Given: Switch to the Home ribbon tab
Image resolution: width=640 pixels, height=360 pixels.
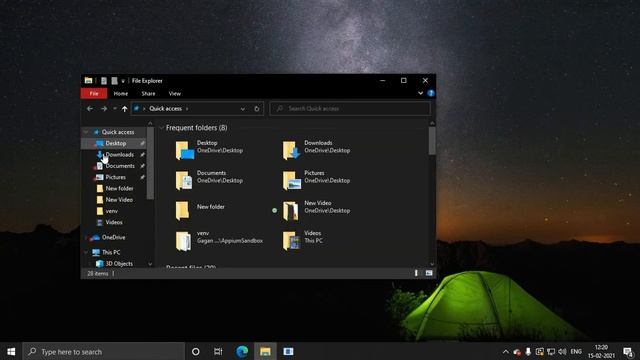Looking at the screenshot, I should point(121,93).
